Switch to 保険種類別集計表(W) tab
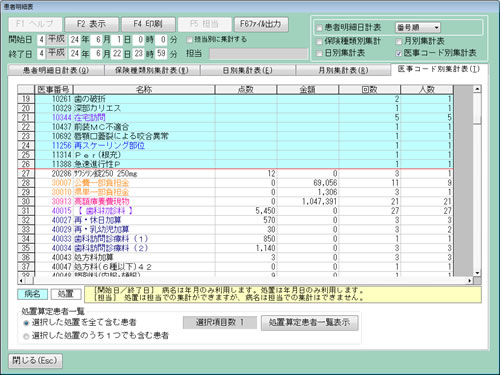Image resolution: width=500 pixels, height=375 pixels. point(152,70)
